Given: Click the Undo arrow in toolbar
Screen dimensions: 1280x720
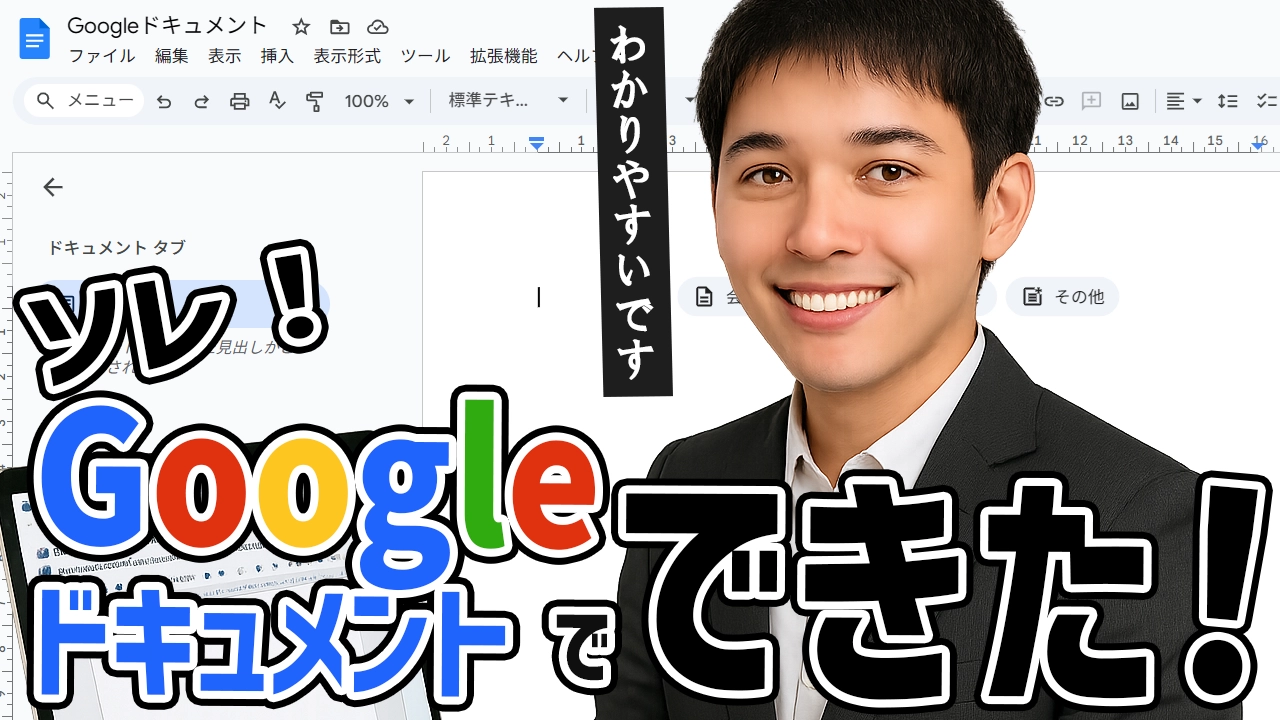Looking at the screenshot, I should (164, 101).
